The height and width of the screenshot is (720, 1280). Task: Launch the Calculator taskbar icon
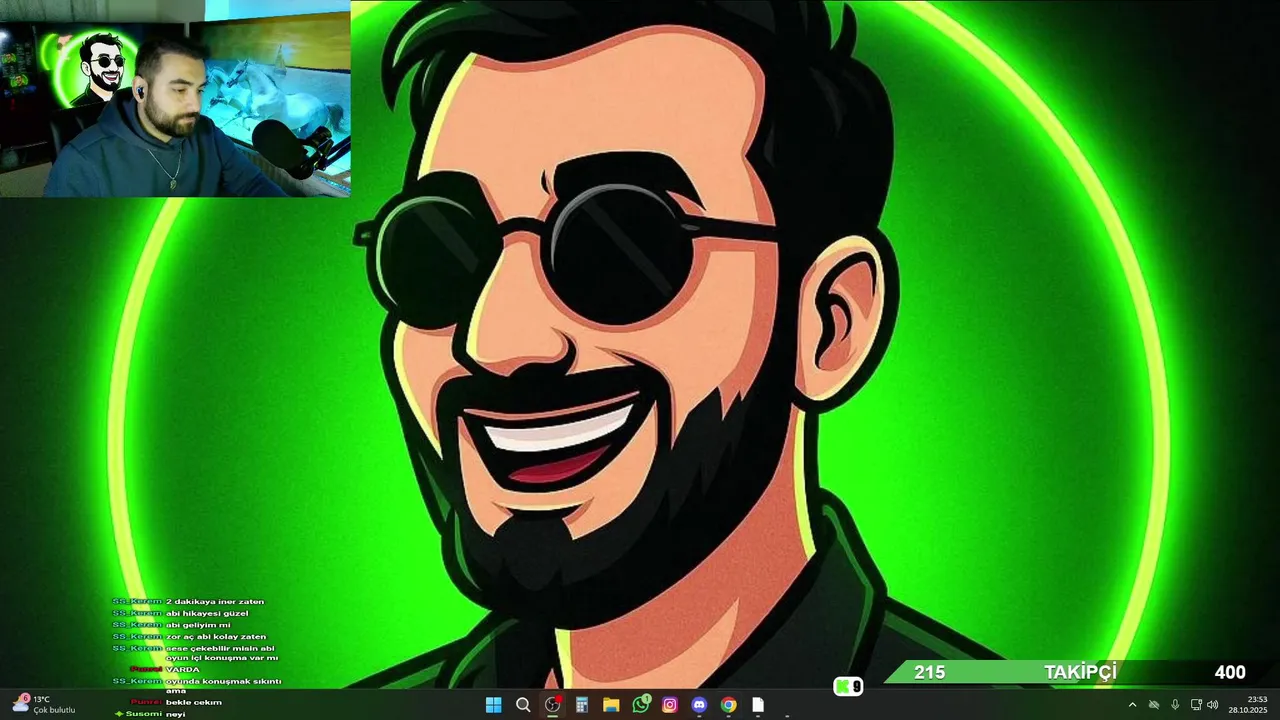pyautogui.click(x=581, y=705)
